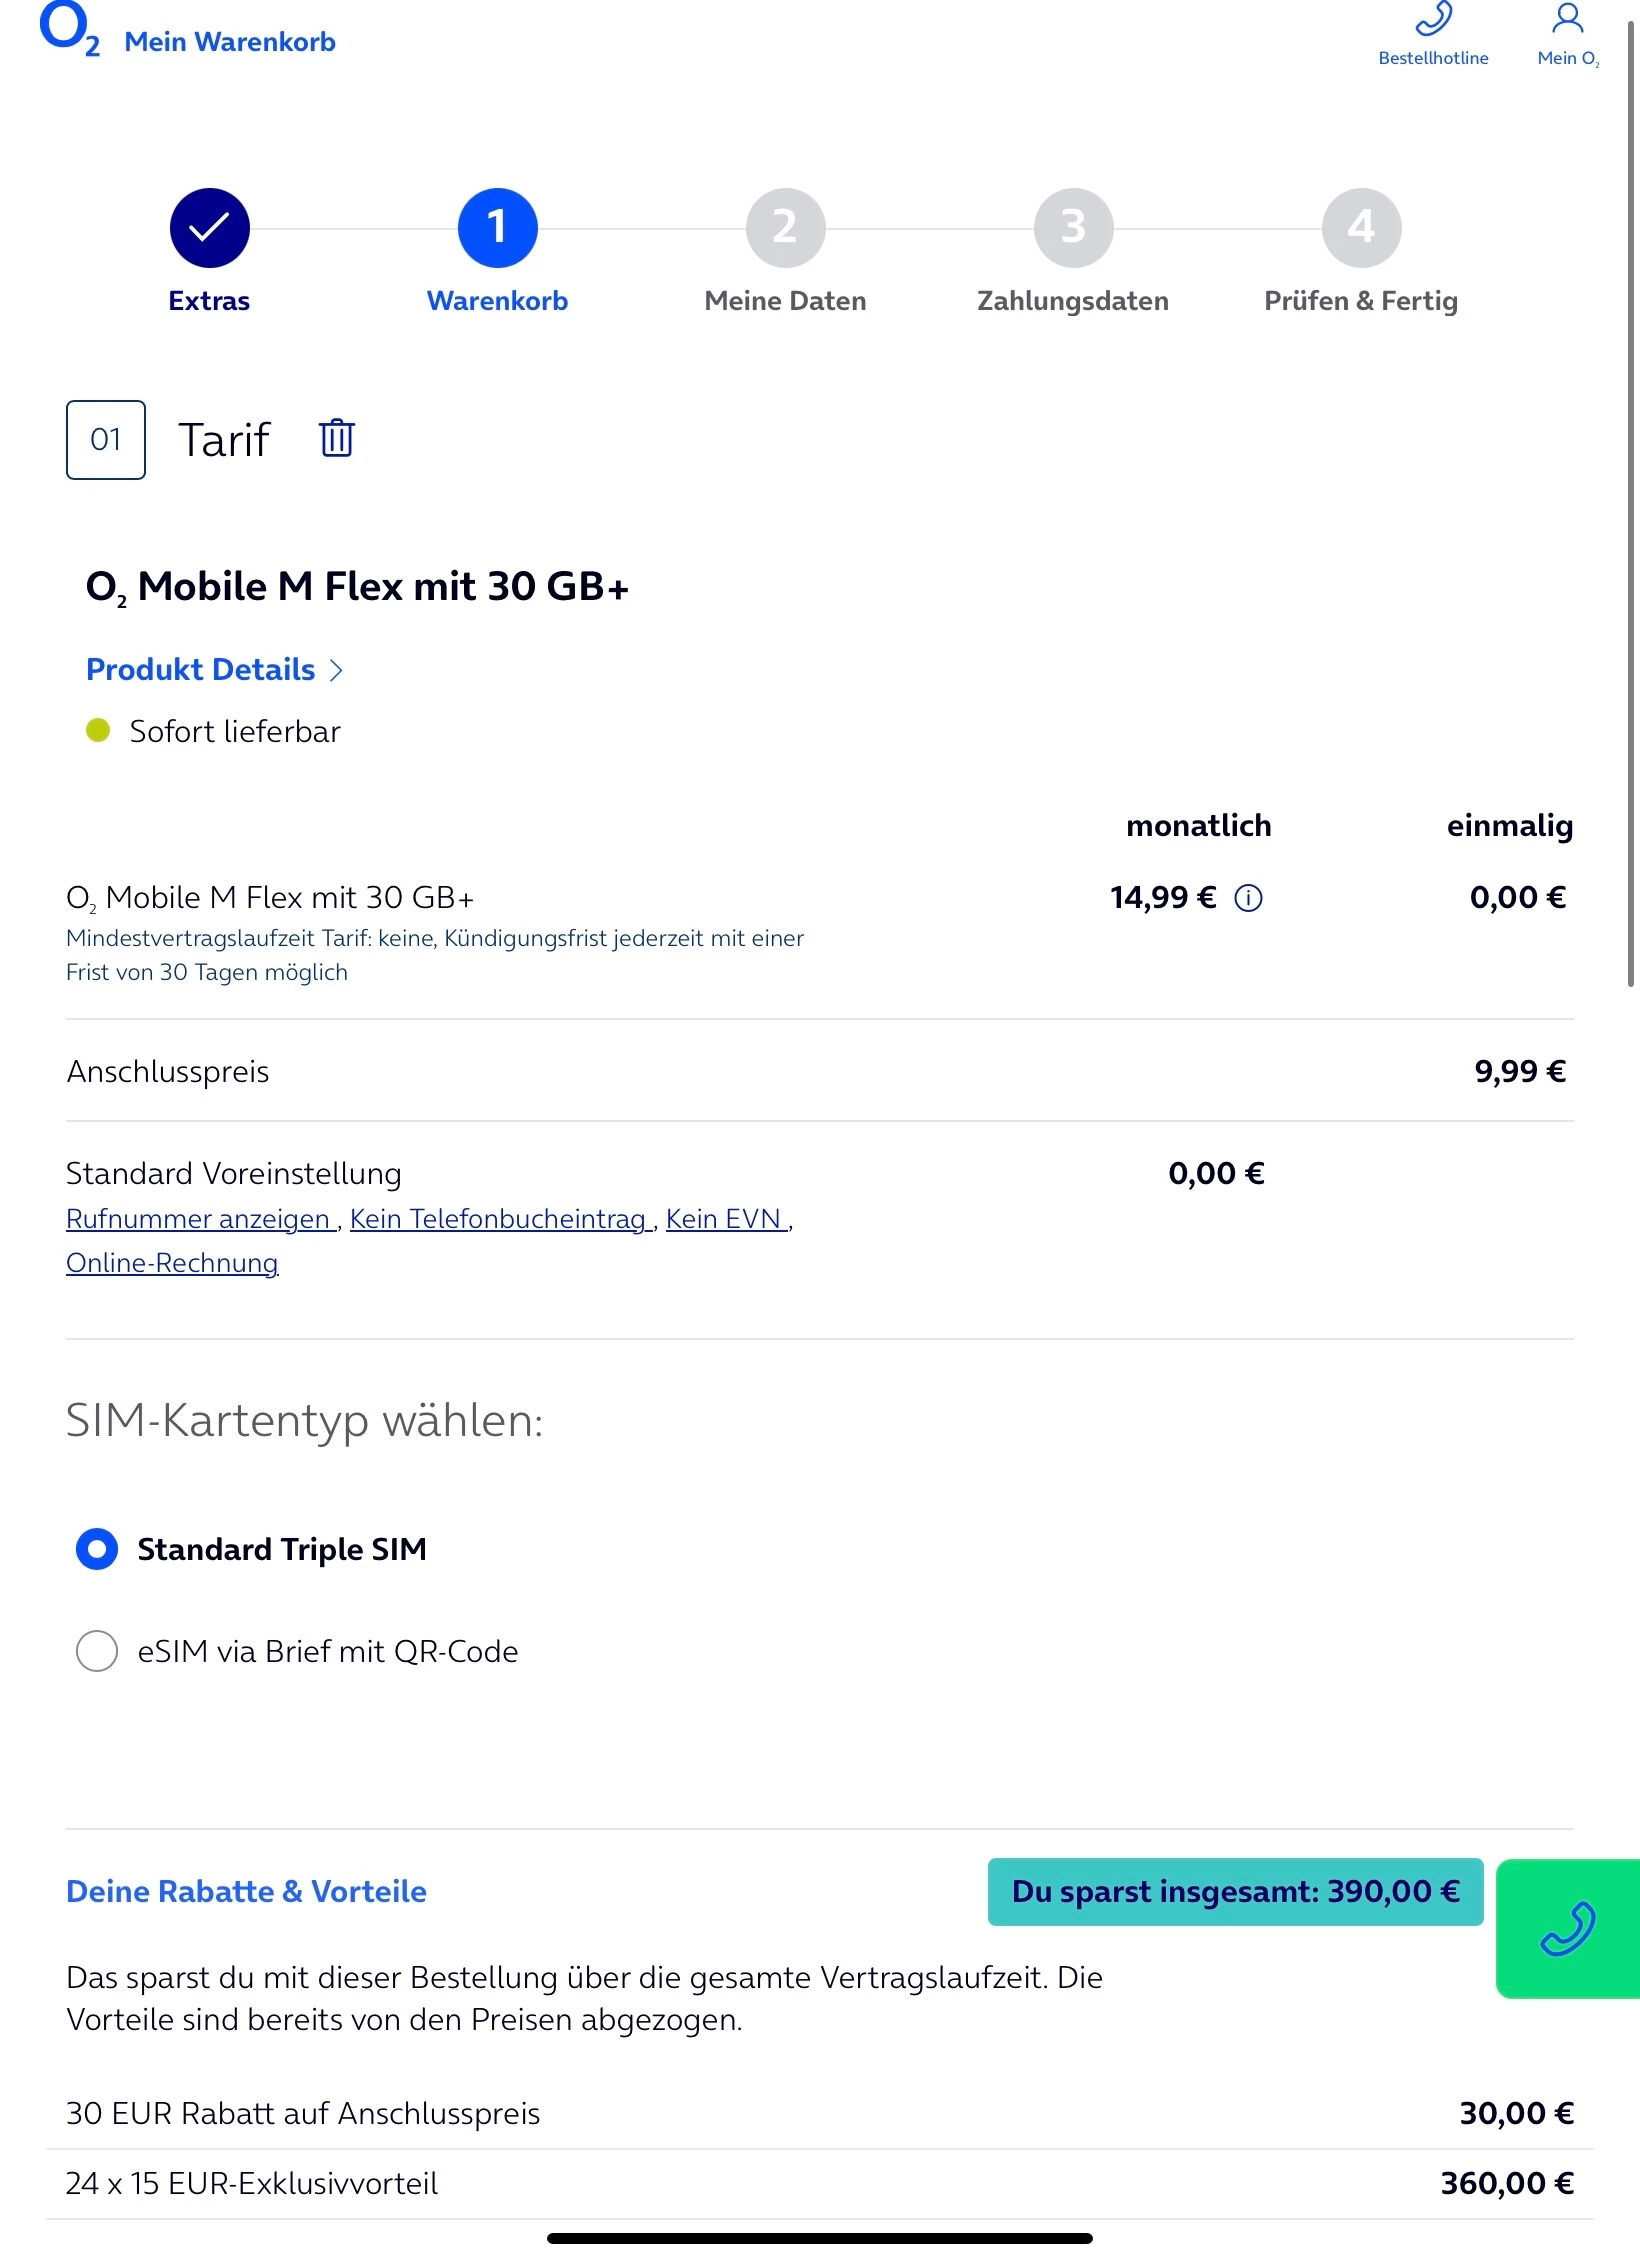The image size is (1640, 2259).
Task: Click the Du sparst insgesamt badge
Action: (1235, 1891)
